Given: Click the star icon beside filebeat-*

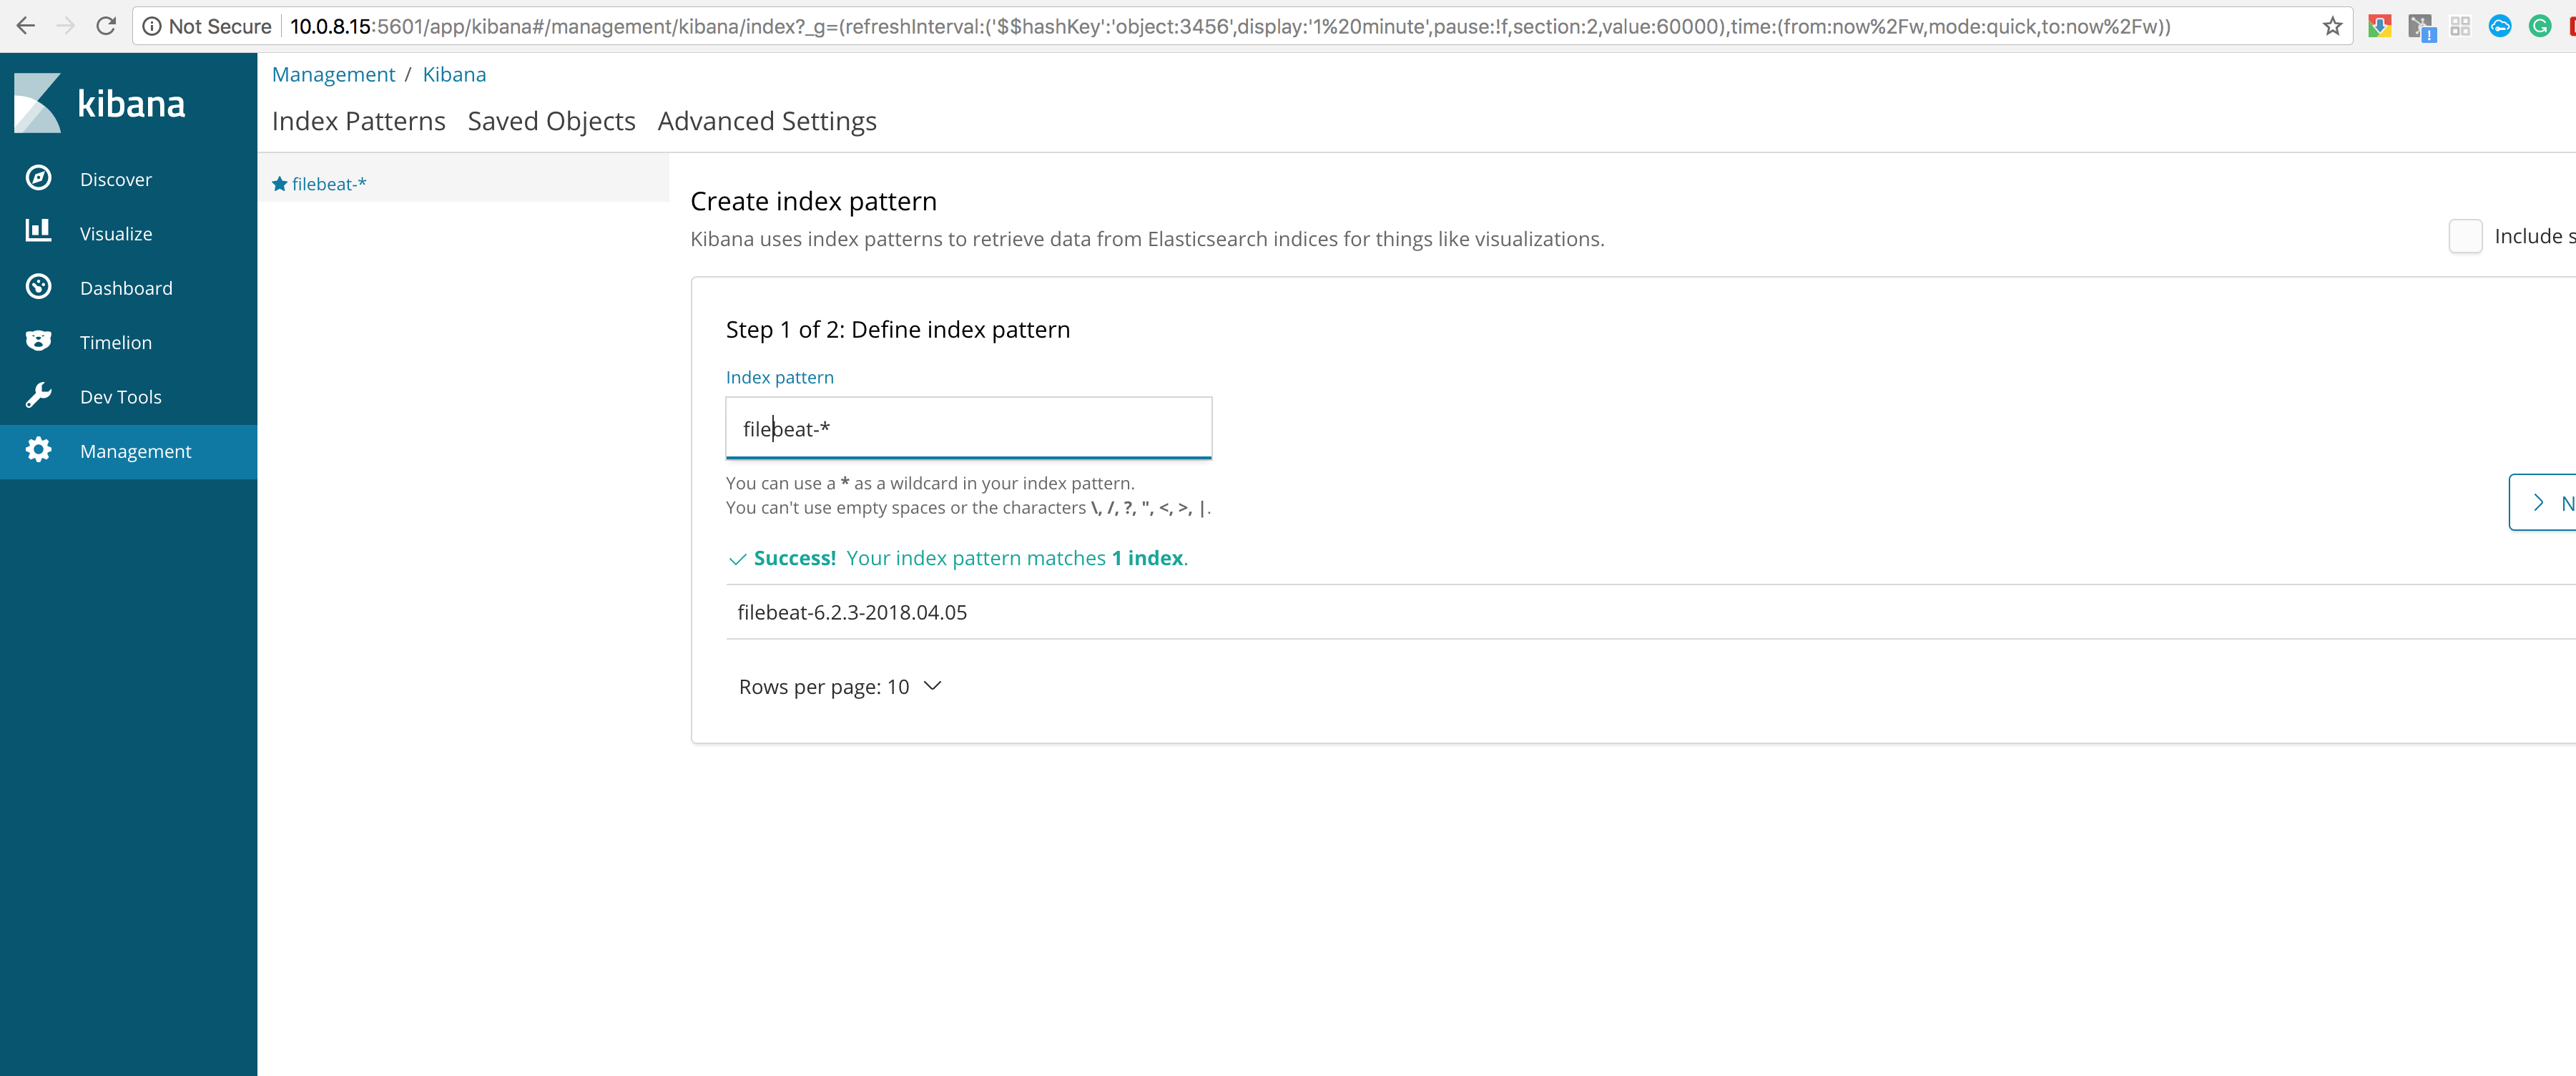Looking at the screenshot, I should pyautogui.click(x=280, y=183).
